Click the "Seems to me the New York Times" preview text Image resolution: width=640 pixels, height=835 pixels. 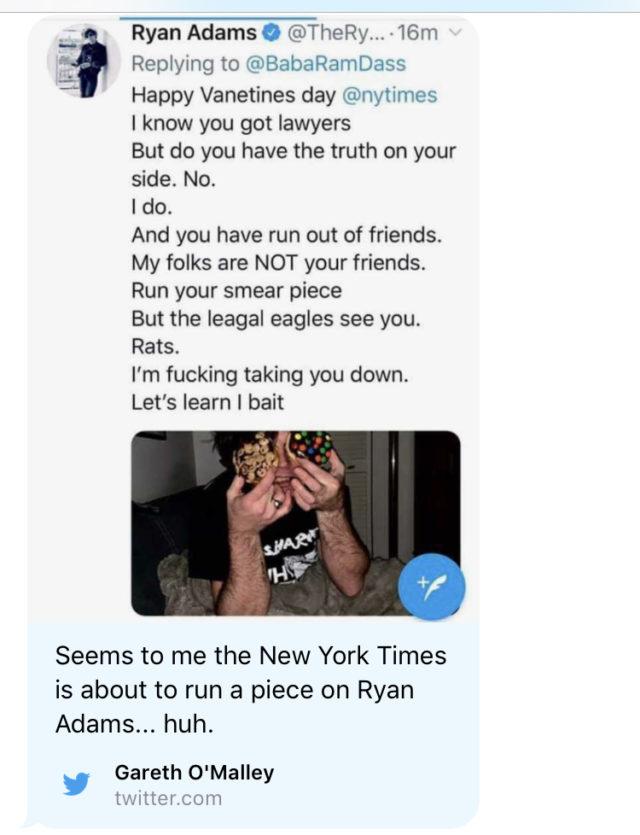pyautogui.click(x=251, y=656)
